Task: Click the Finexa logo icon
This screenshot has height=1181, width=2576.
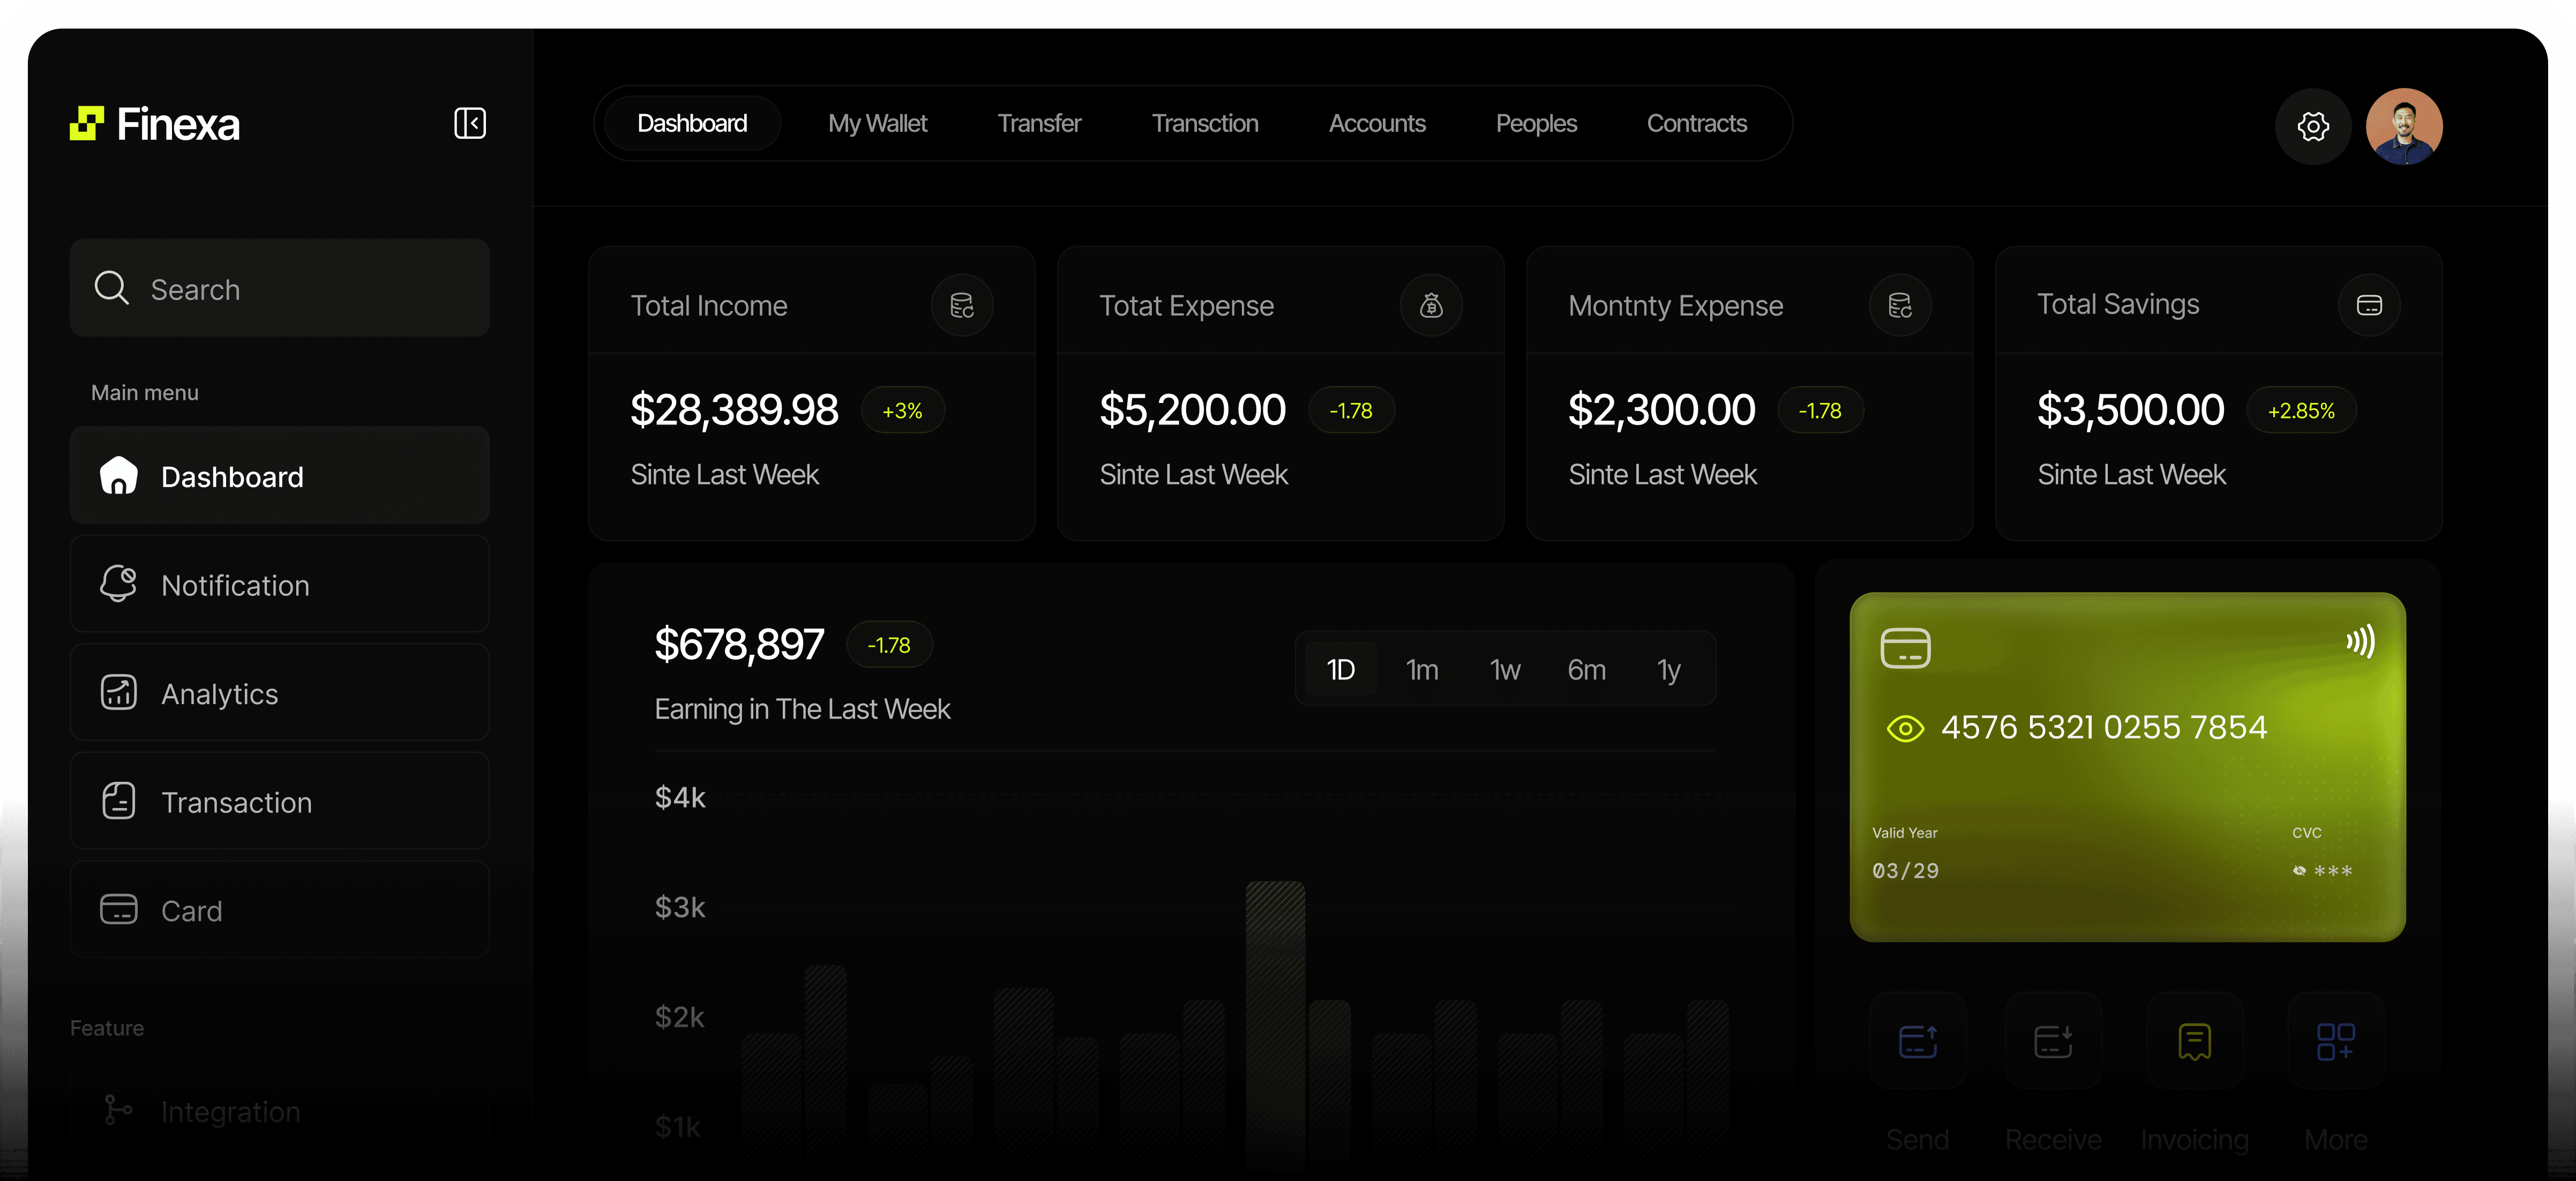Action: (x=87, y=124)
